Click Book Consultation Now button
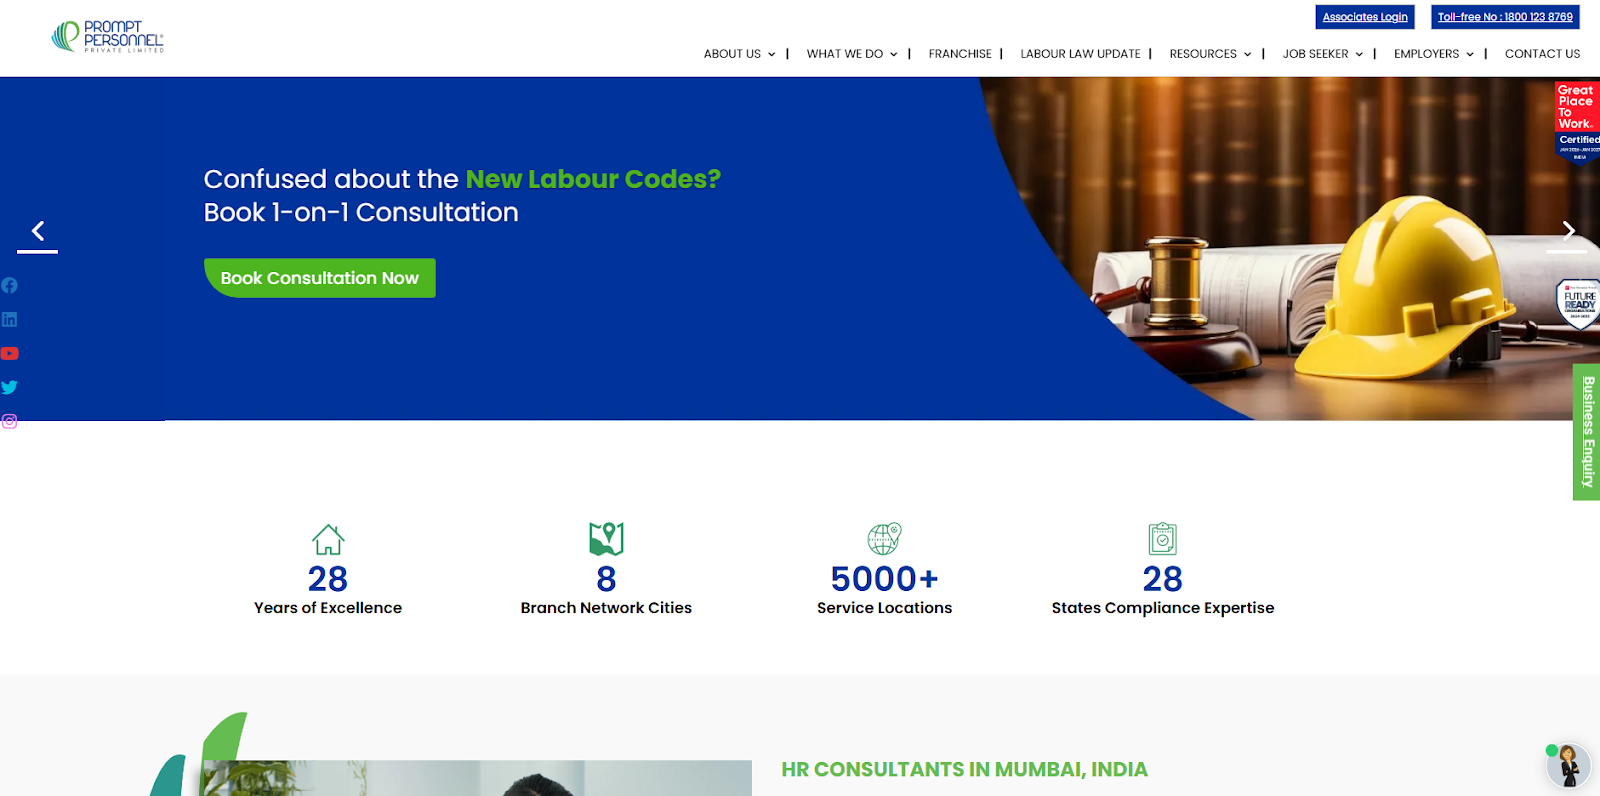The height and width of the screenshot is (796, 1600). click(320, 278)
